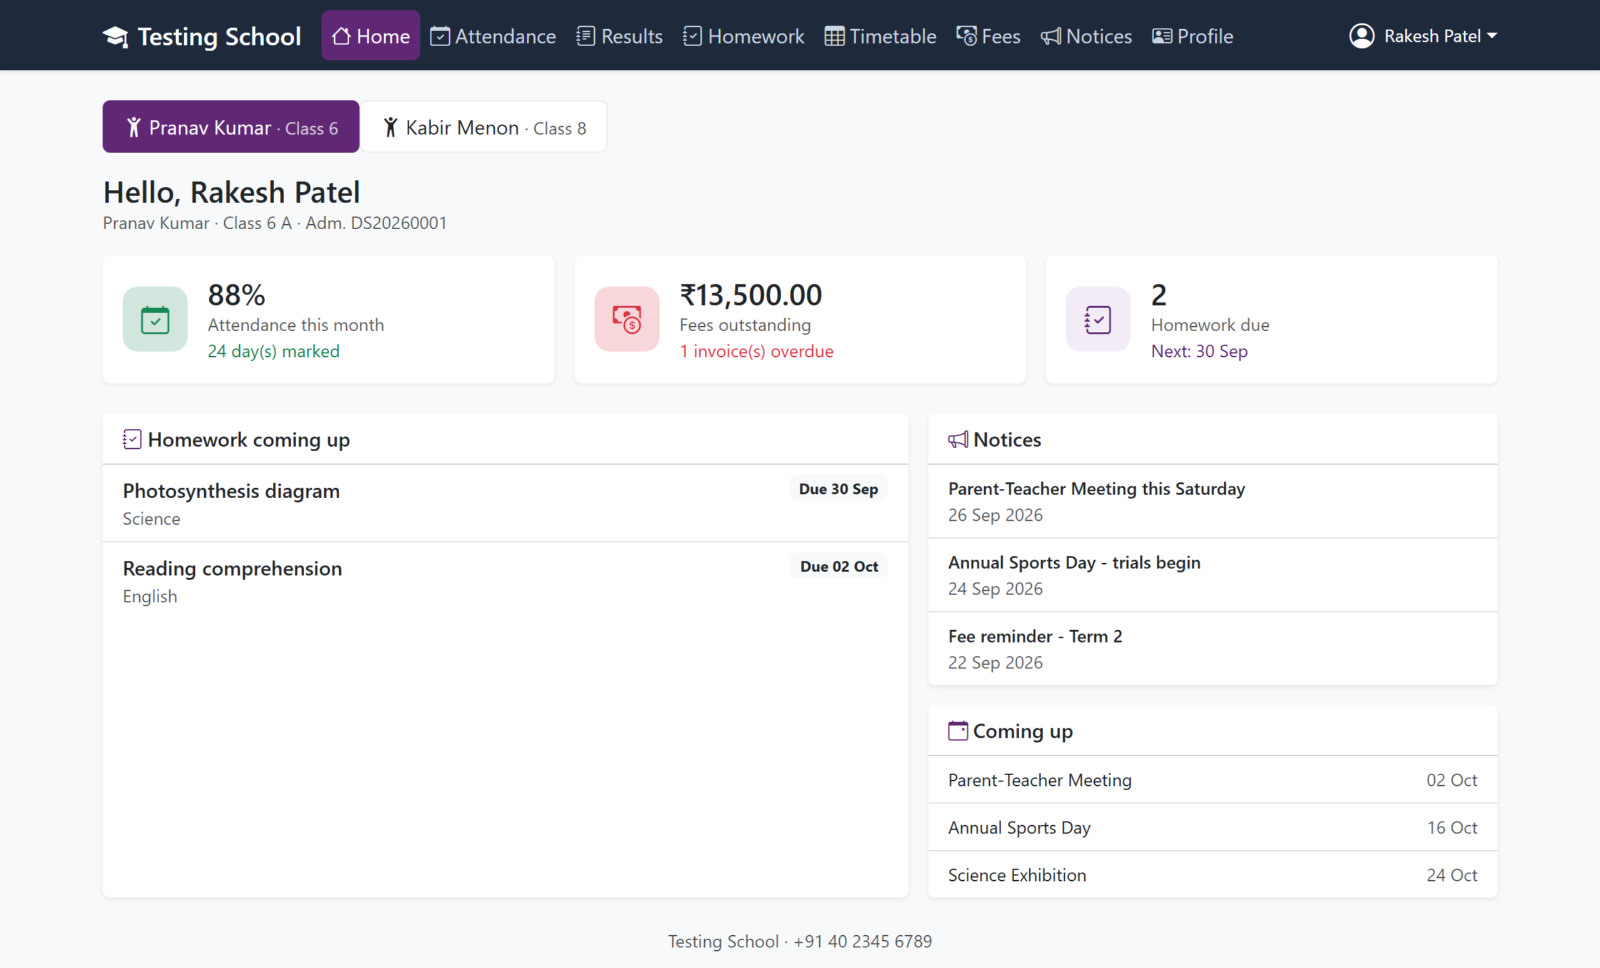This screenshot has height=968, width=1600.
Task: Click the calendar icon in Coming up header
Action: (958, 731)
